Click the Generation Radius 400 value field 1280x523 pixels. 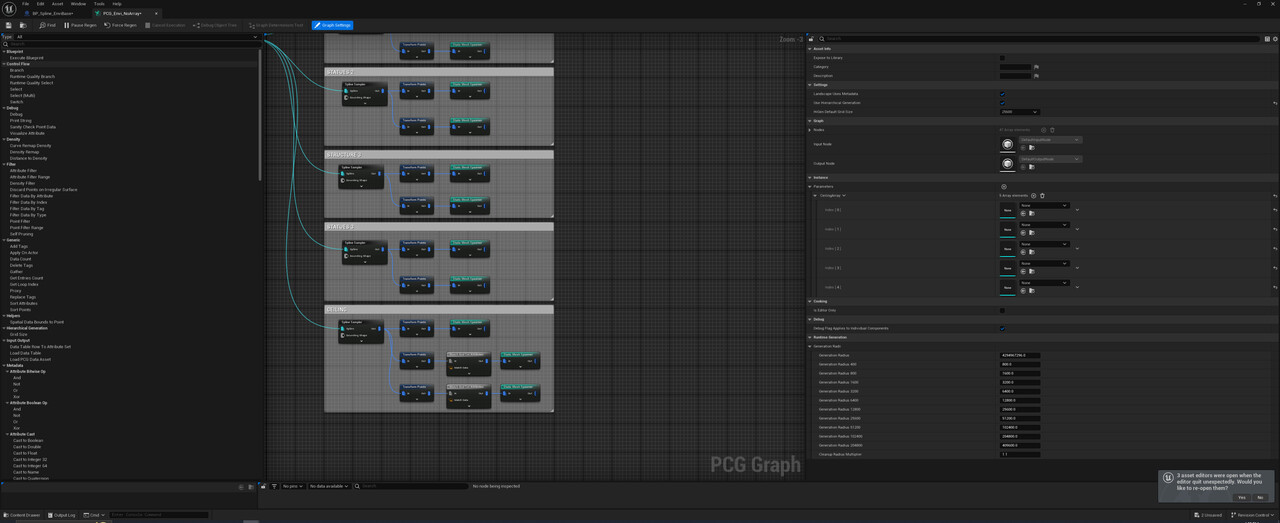coord(1019,364)
